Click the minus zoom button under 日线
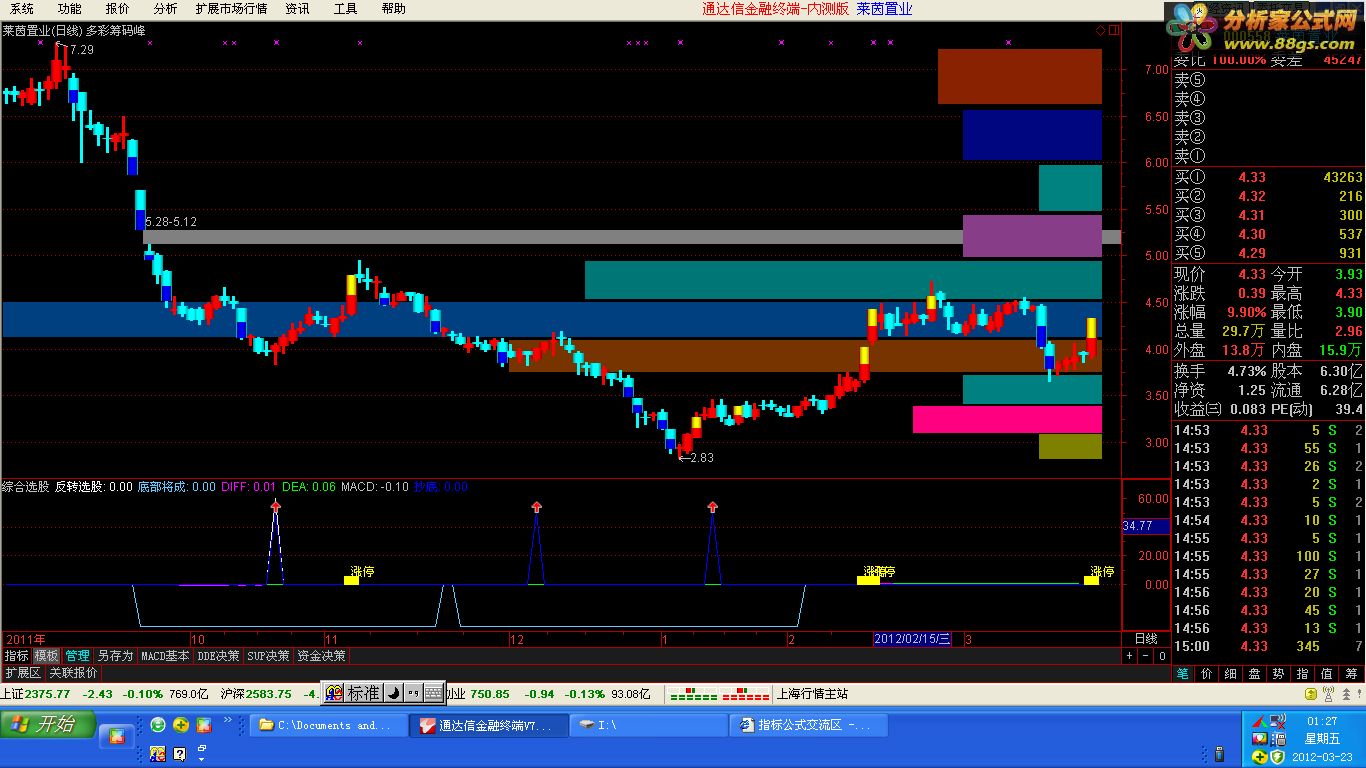 pos(1146,656)
